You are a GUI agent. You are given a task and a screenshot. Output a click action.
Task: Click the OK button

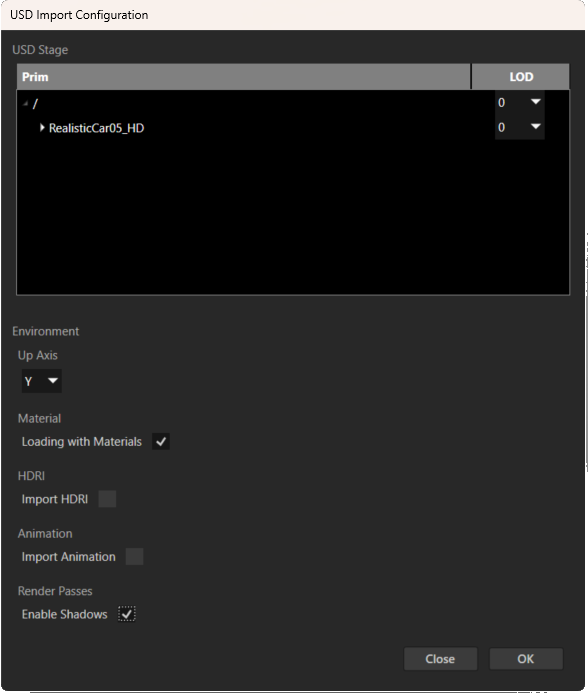(x=526, y=659)
